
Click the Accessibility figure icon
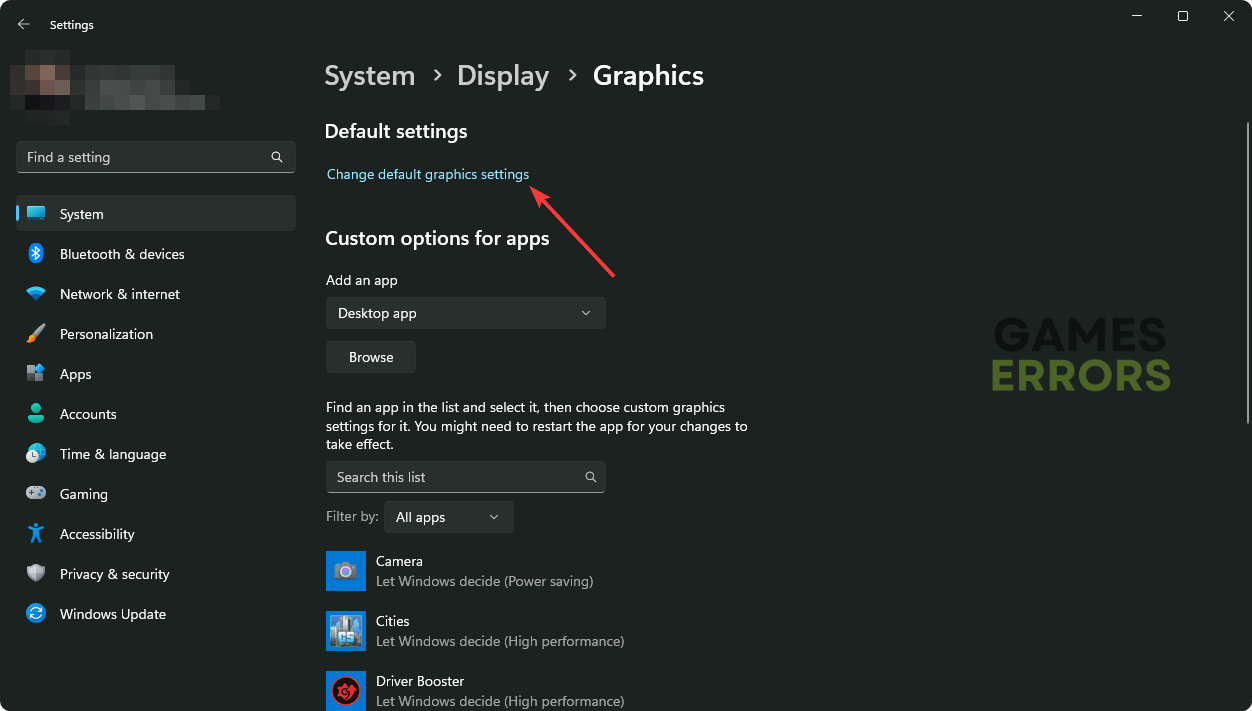tap(36, 534)
